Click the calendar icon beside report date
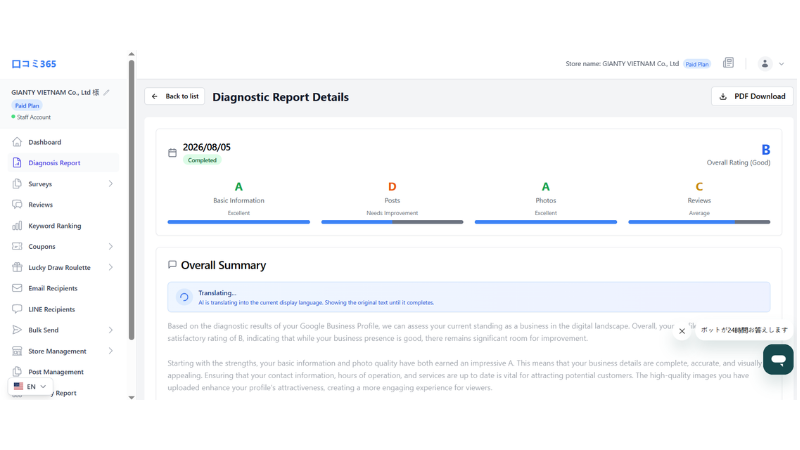Viewport: 800px width, 450px height. click(x=172, y=153)
